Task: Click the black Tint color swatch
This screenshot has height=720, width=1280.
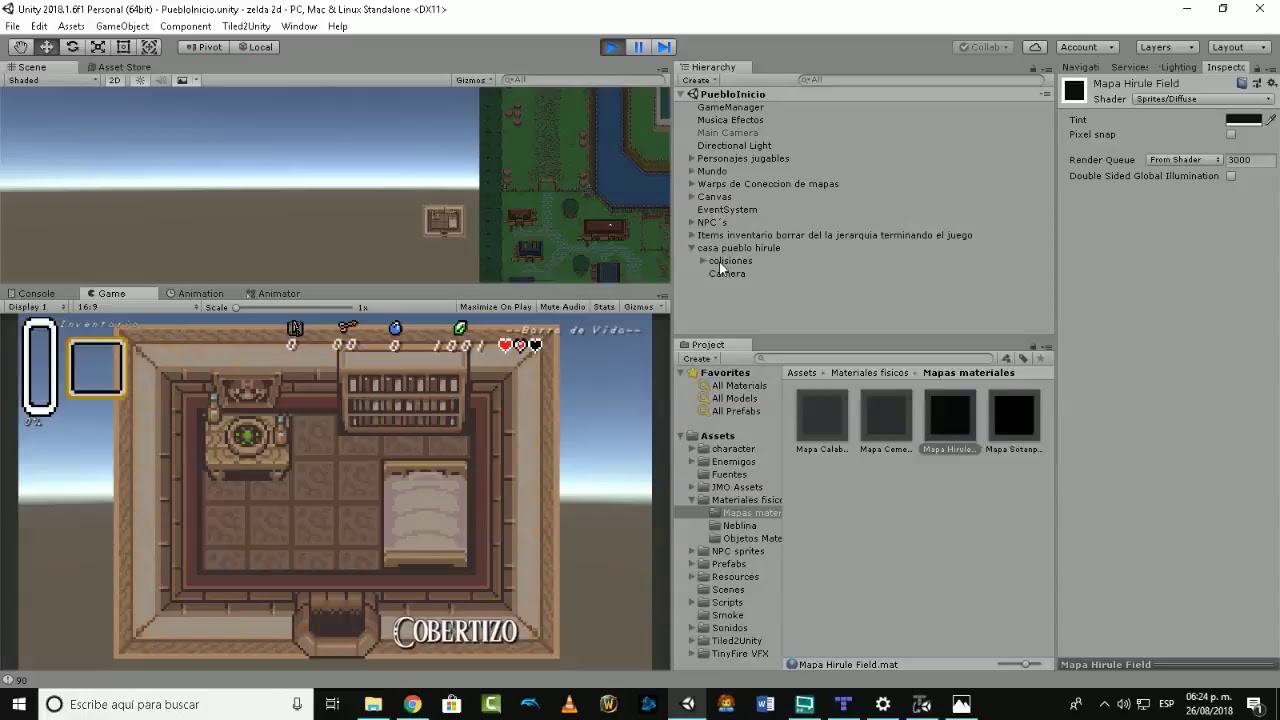Action: point(1244,119)
